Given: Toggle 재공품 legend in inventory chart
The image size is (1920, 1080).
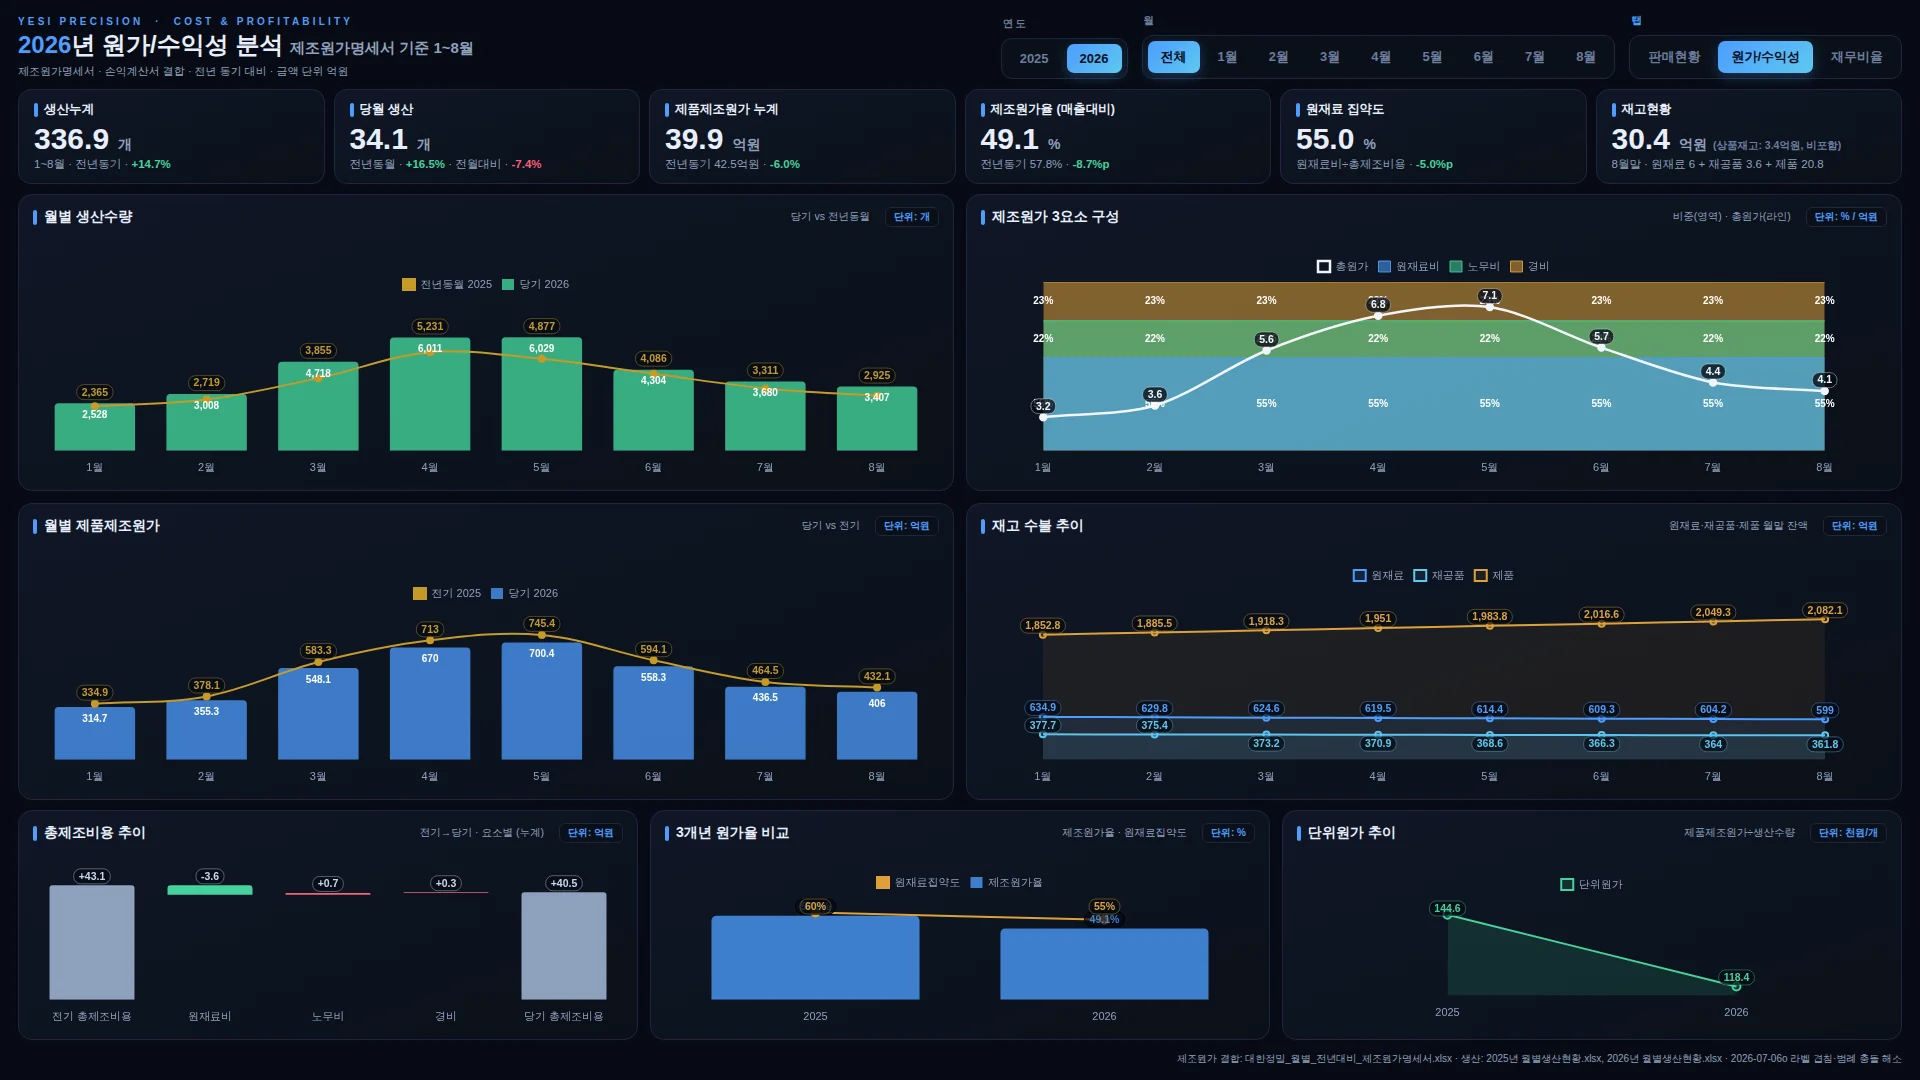Looking at the screenshot, I should (x=1439, y=575).
